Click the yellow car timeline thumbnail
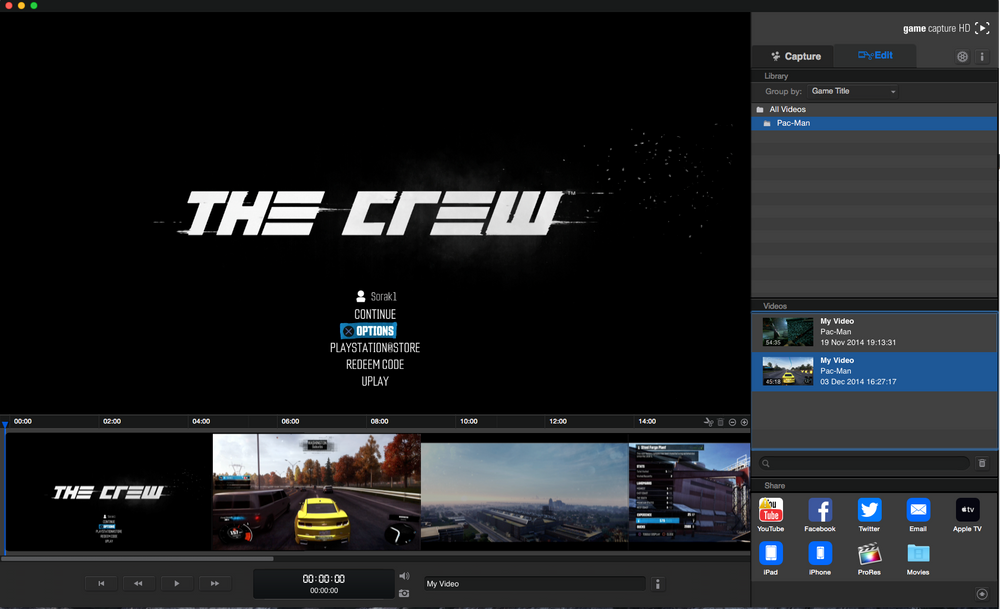The width and height of the screenshot is (1000, 609). 316,492
